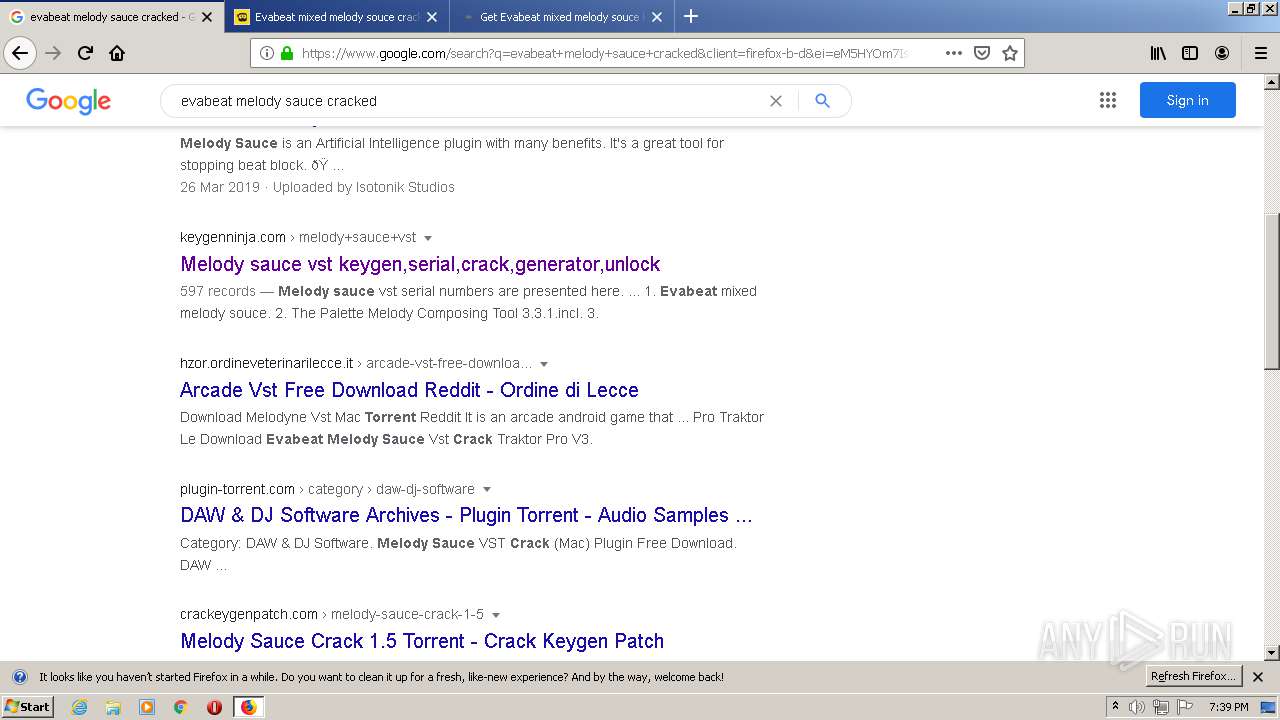Open Arcade Vst Free Download Reddit result
Image resolution: width=1280 pixels, height=720 pixels.
409,390
